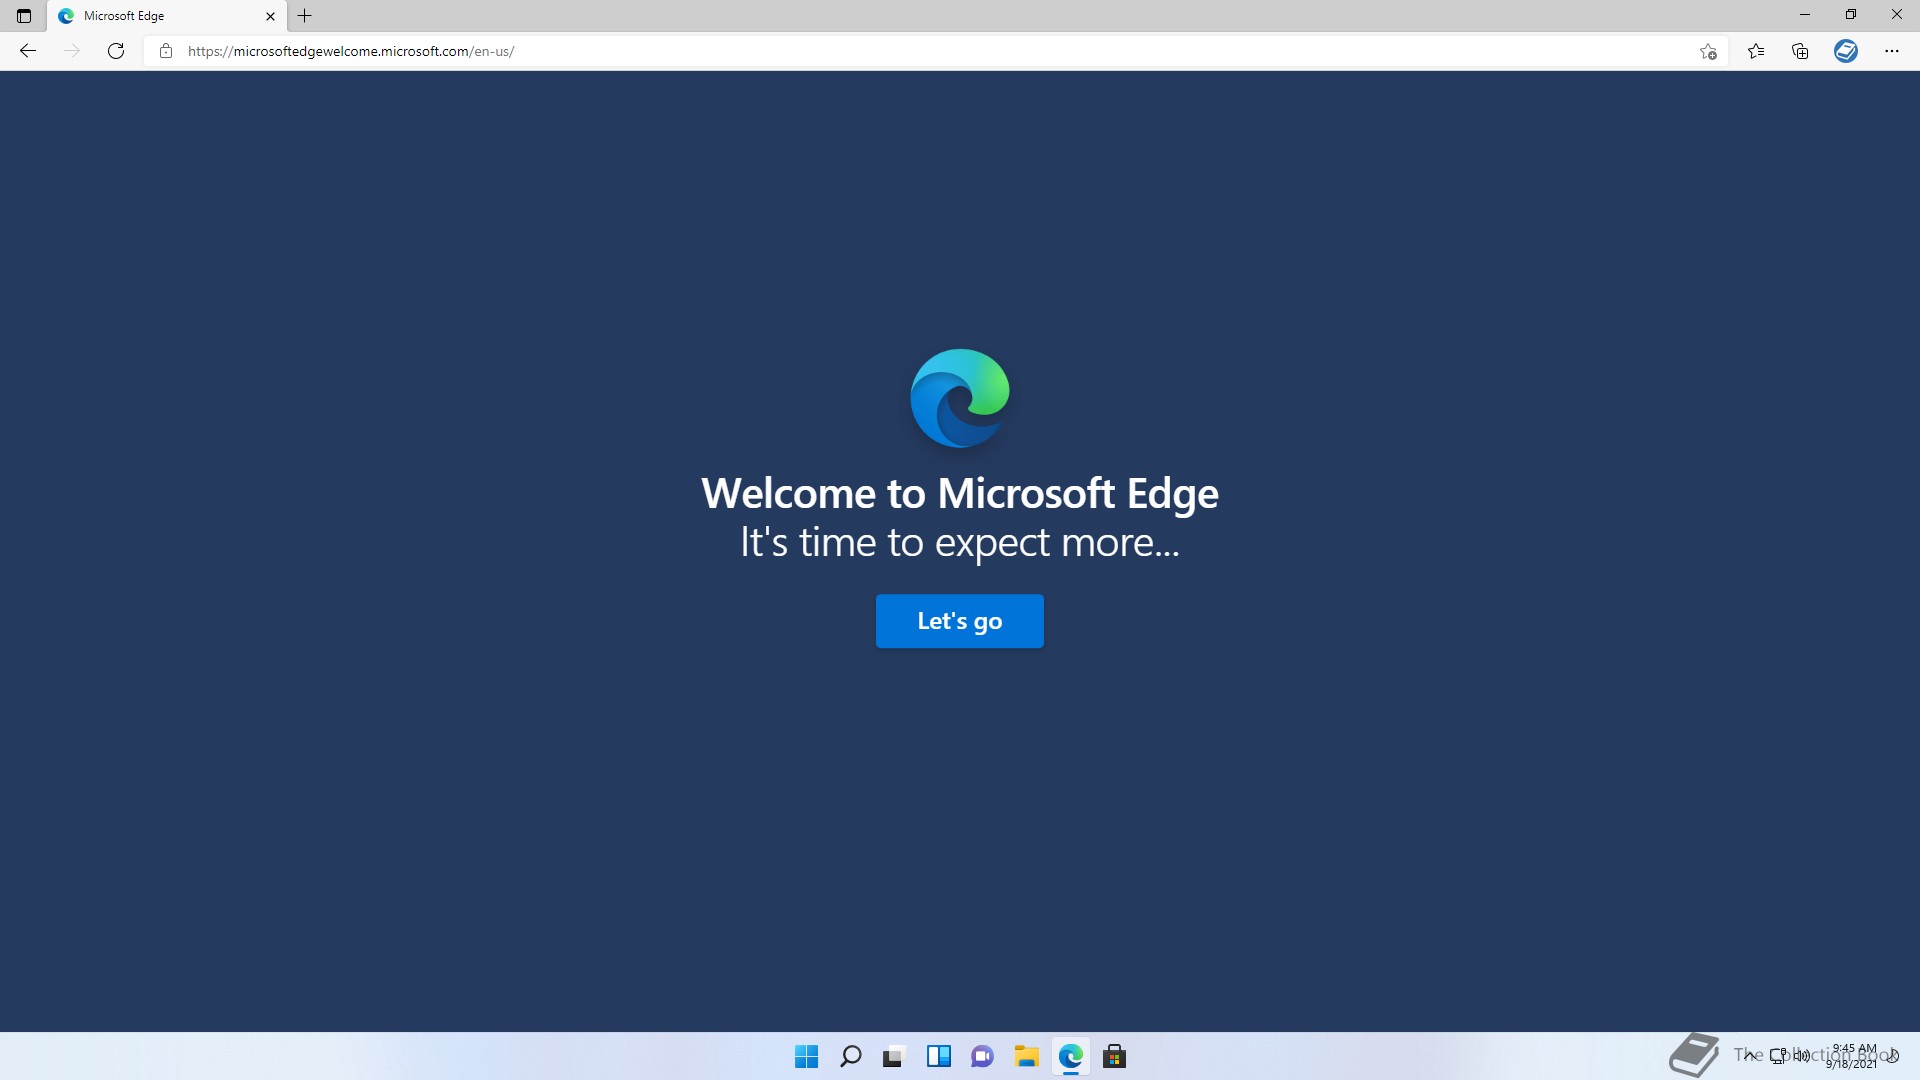Screen dimensions: 1920x1080
Task: View site information lock icon
Action: pos(166,51)
